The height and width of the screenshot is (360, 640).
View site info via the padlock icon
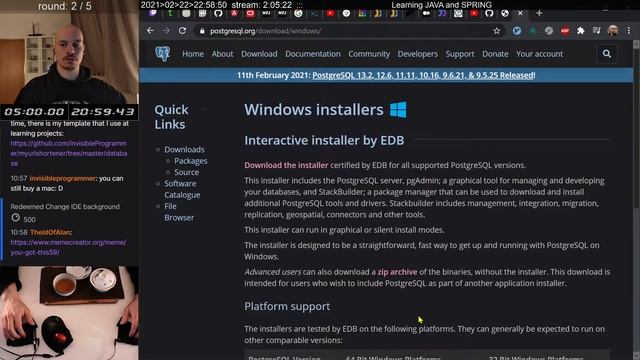202,31
